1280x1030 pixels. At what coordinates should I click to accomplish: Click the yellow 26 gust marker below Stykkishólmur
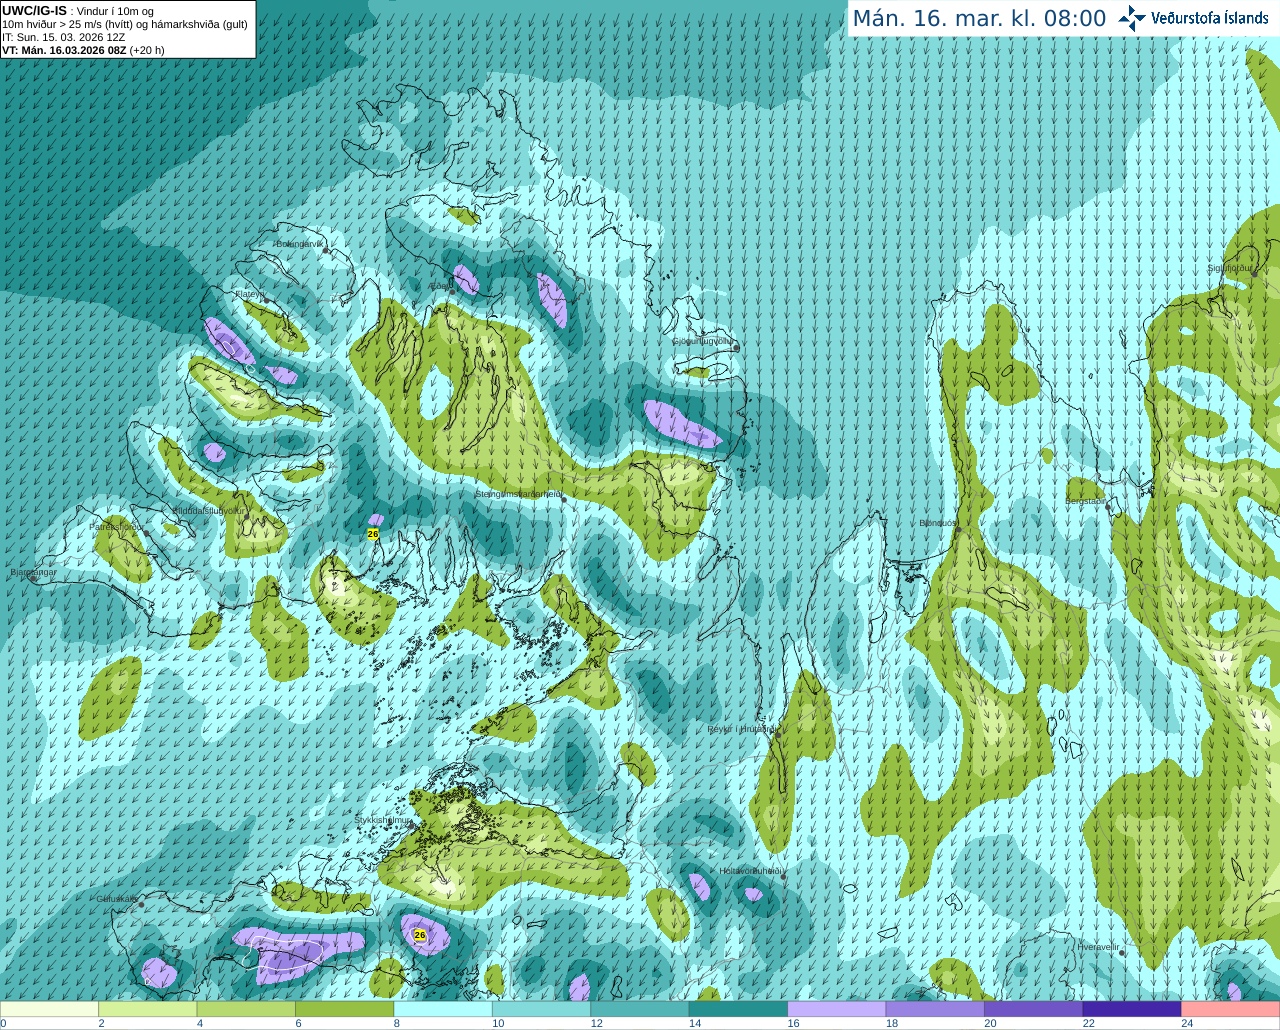coord(420,936)
